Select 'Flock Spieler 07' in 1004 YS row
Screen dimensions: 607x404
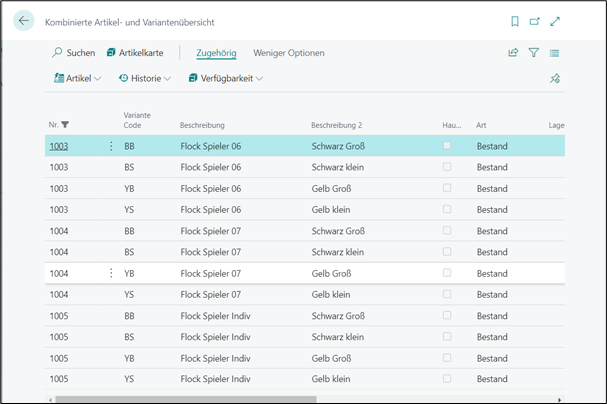click(x=211, y=294)
